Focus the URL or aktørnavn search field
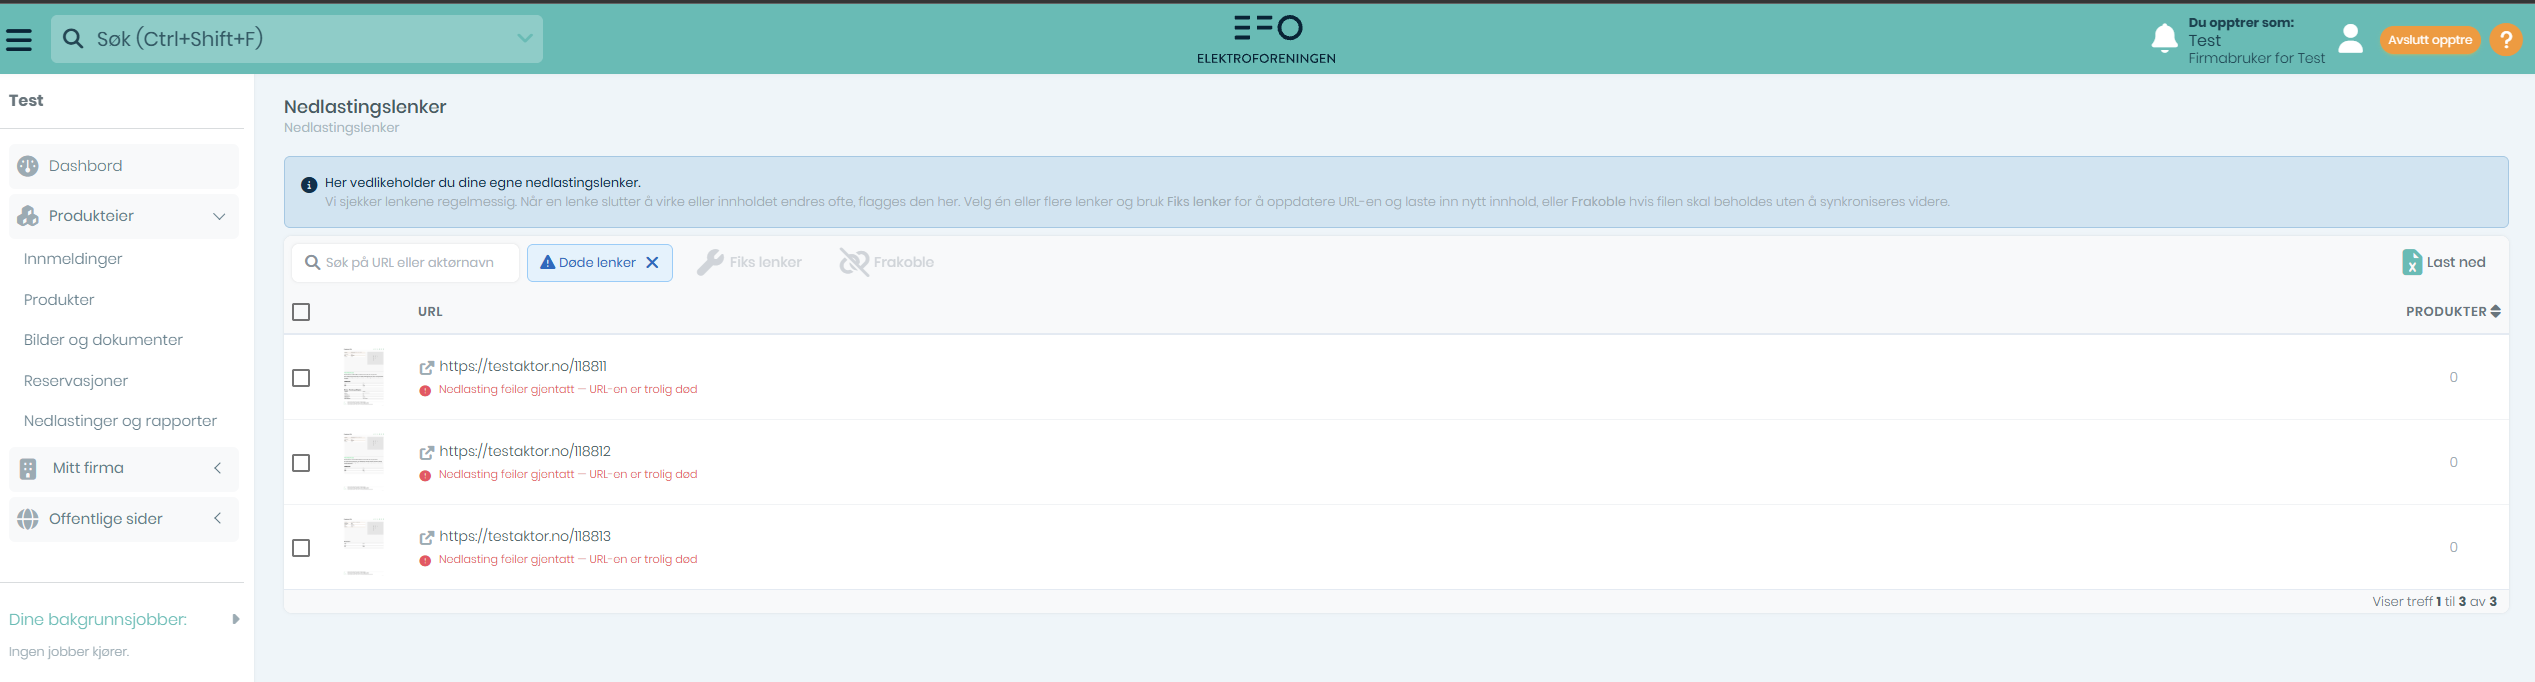This screenshot has width=2535, height=682. pos(410,262)
